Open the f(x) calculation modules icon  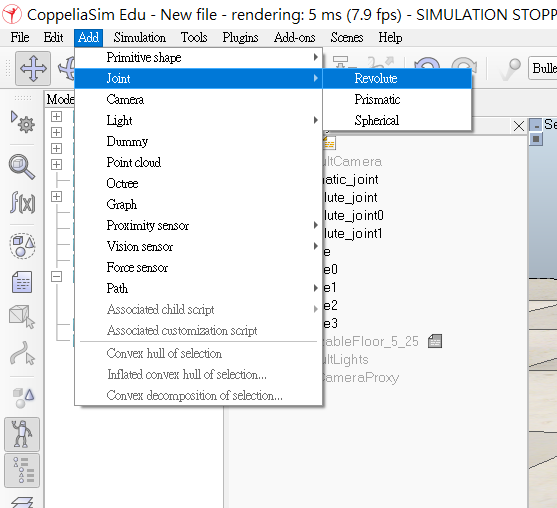[x=22, y=202]
